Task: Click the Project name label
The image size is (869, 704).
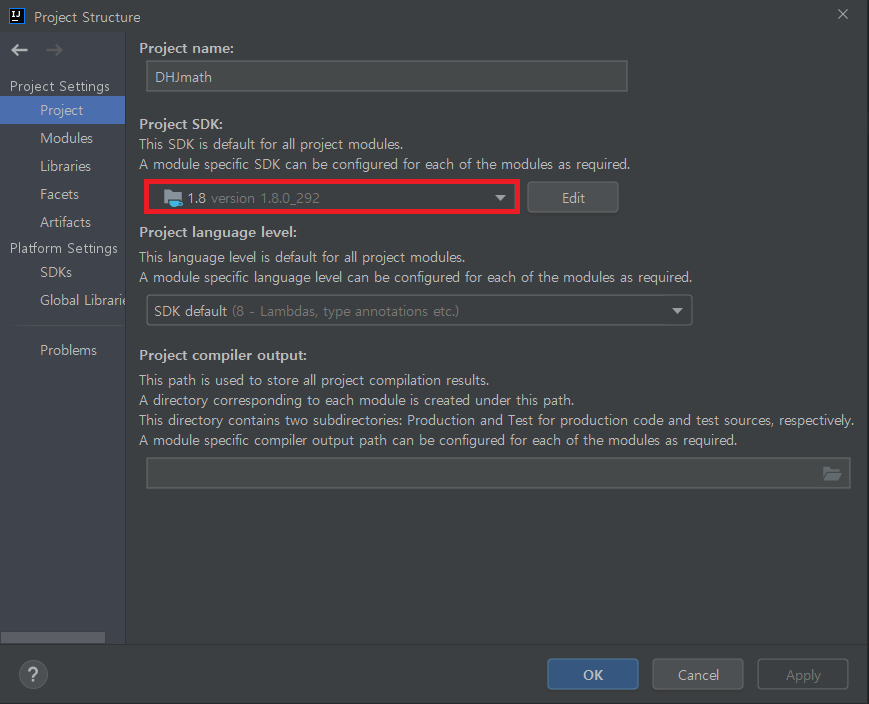Action: tap(186, 48)
